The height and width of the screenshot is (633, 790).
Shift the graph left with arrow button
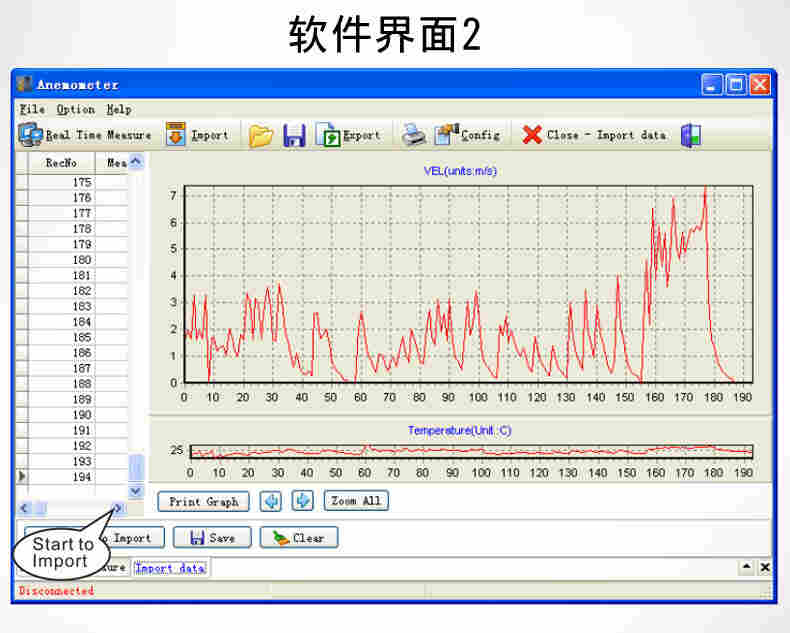270,501
